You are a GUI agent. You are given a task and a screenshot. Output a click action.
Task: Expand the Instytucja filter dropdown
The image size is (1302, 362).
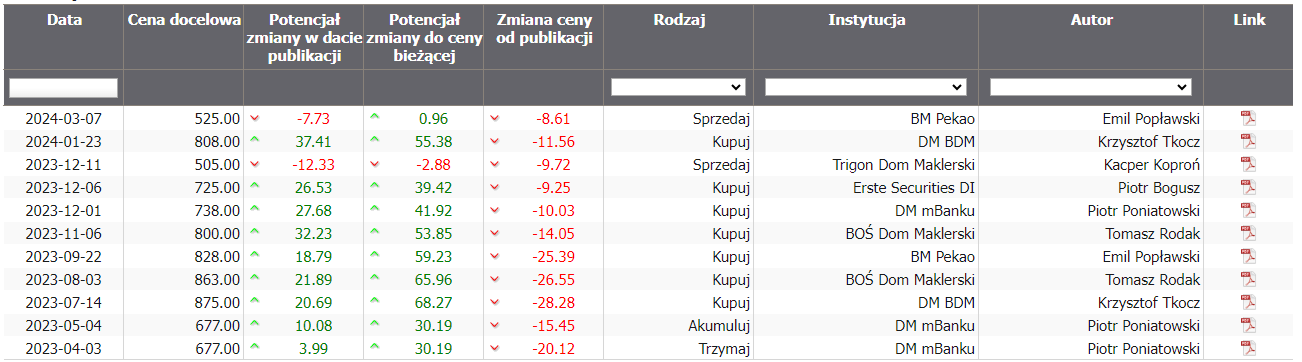click(x=866, y=87)
